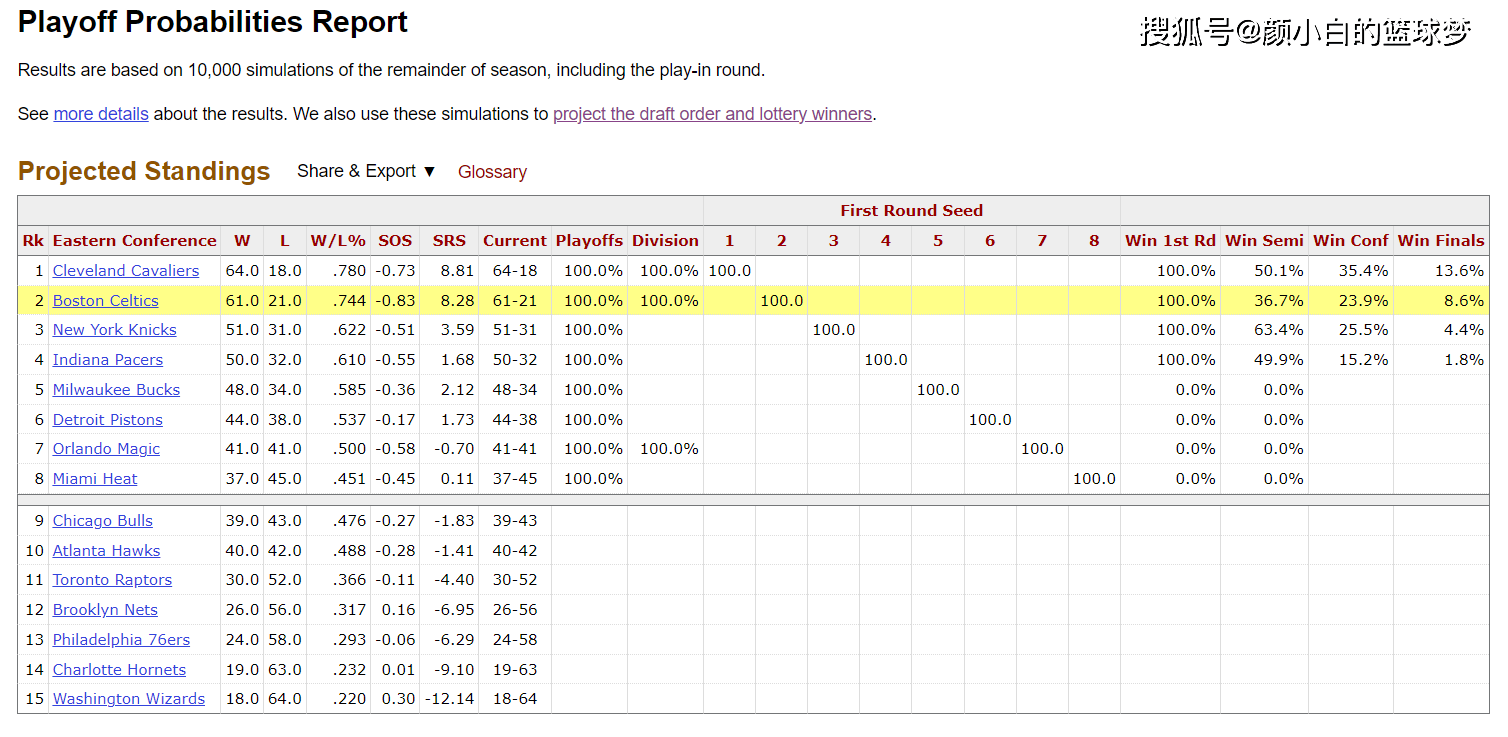Screen dimensions: 1508x737
Task: Select Cavaliers' 8.81 SRS value
Action: [x=457, y=270]
